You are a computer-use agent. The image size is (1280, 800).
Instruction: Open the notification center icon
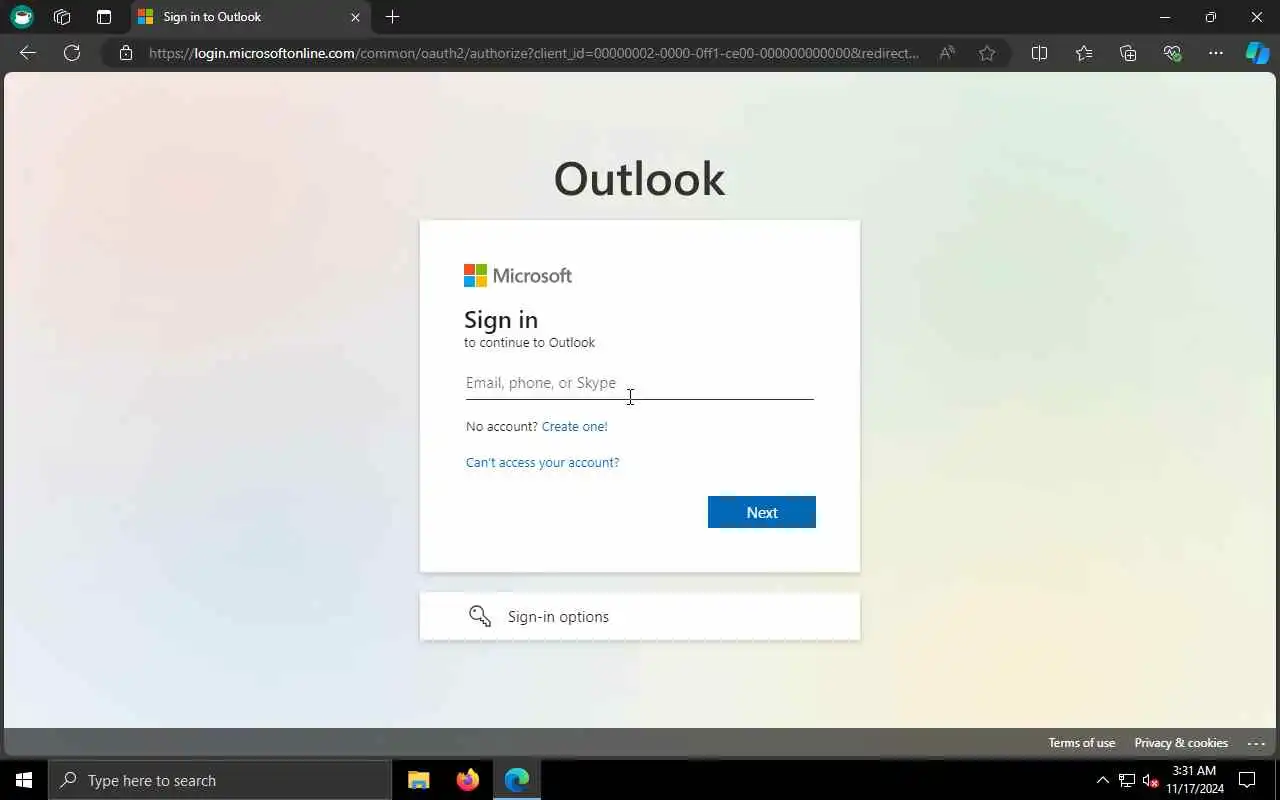click(1247, 780)
